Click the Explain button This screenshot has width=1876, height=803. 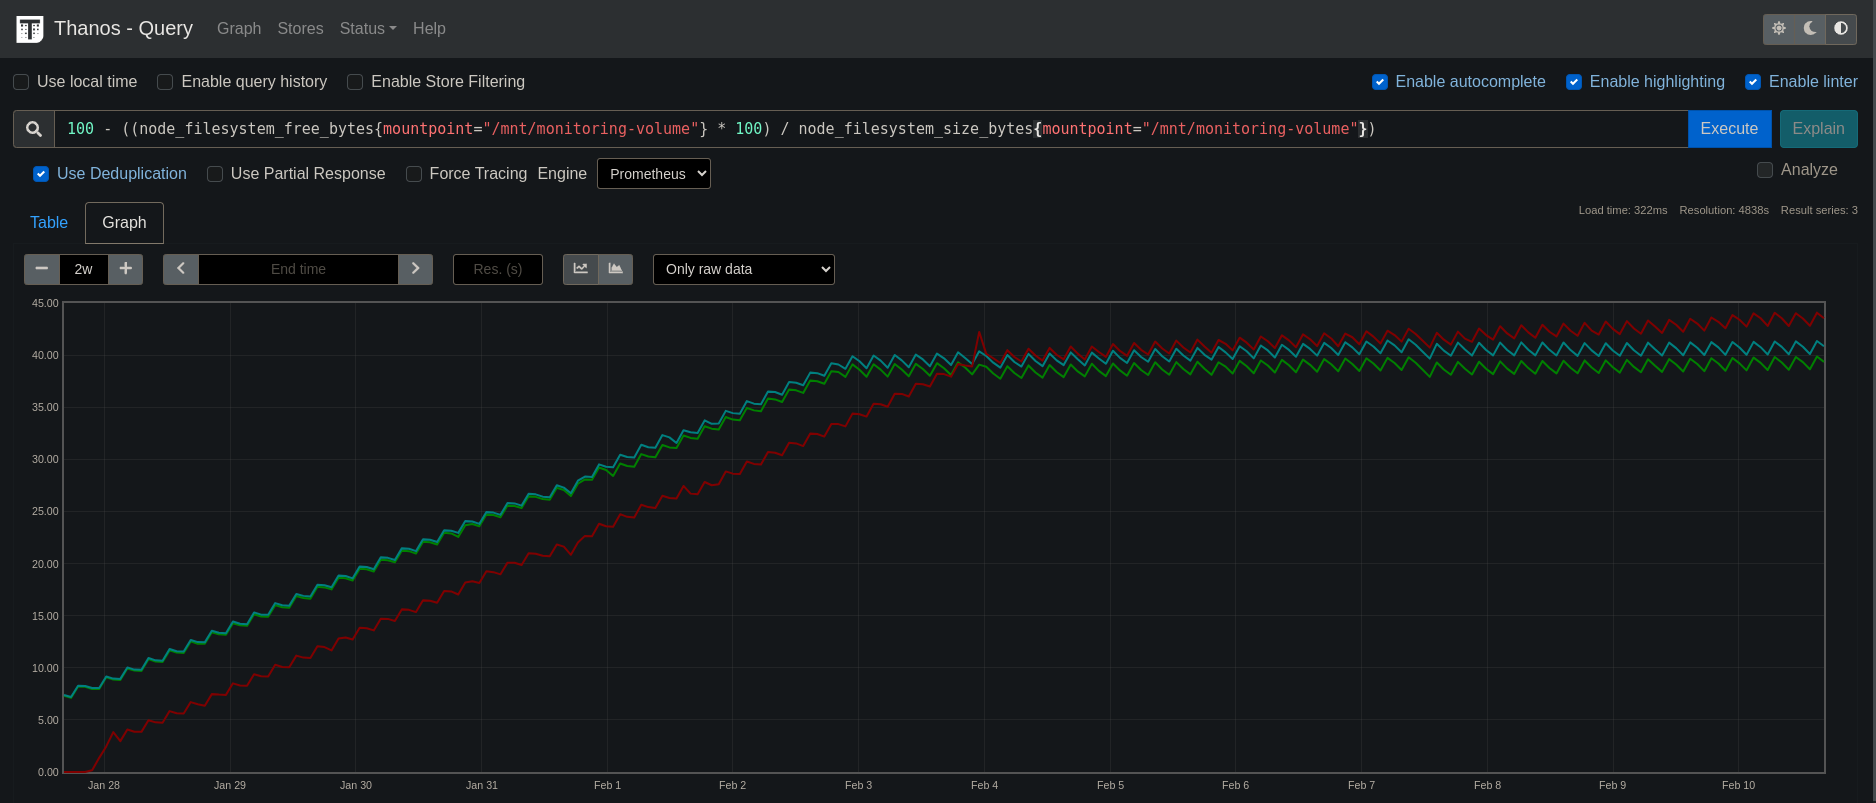click(1818, 129)
